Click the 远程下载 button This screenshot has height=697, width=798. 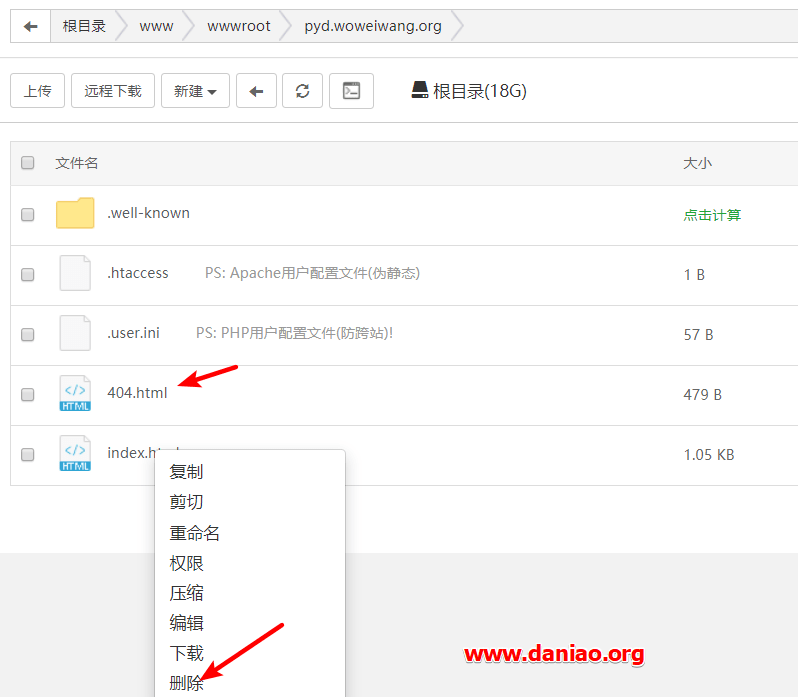(113, 91)
